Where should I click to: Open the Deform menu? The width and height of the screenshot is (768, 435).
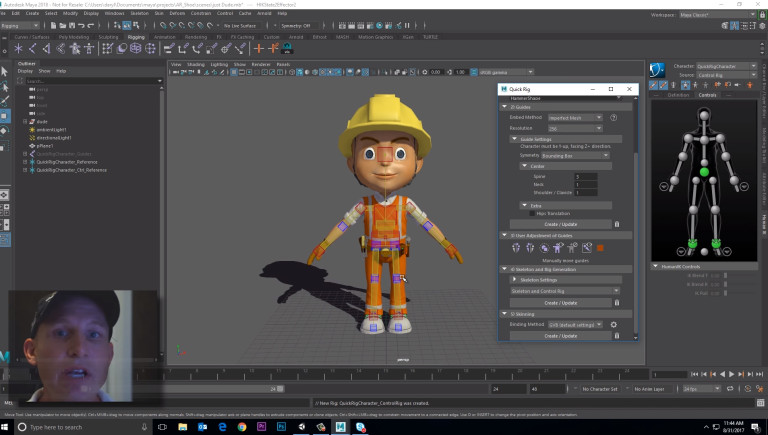tap(177, 13)
